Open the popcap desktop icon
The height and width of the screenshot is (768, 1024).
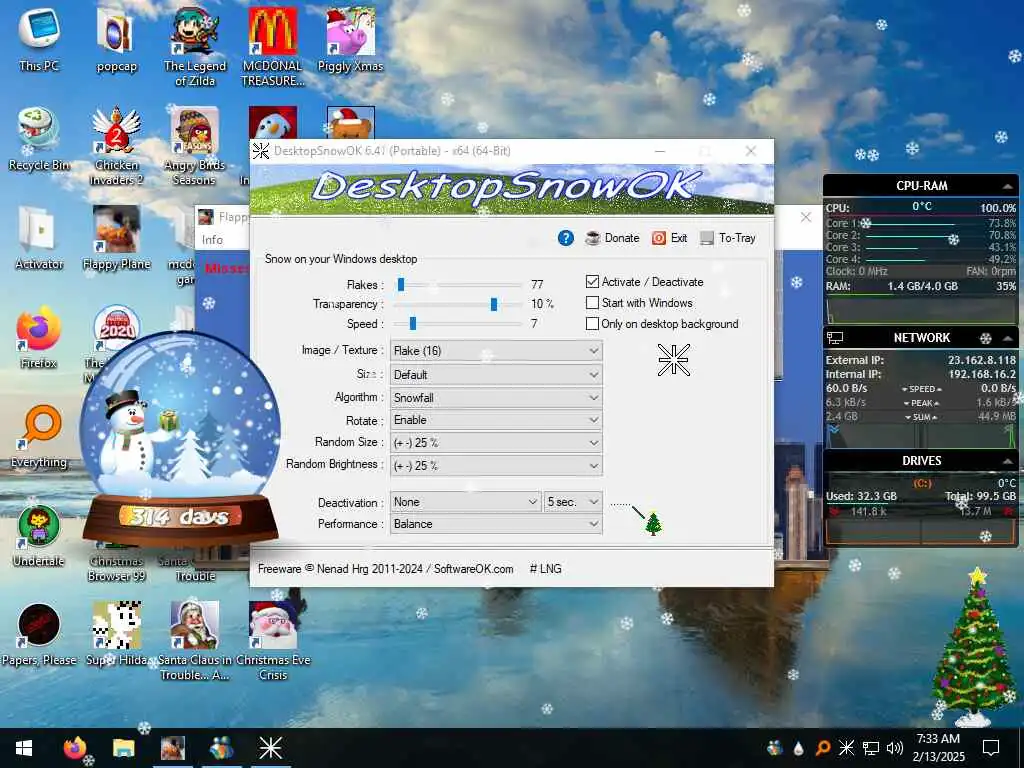pos(116,40)
